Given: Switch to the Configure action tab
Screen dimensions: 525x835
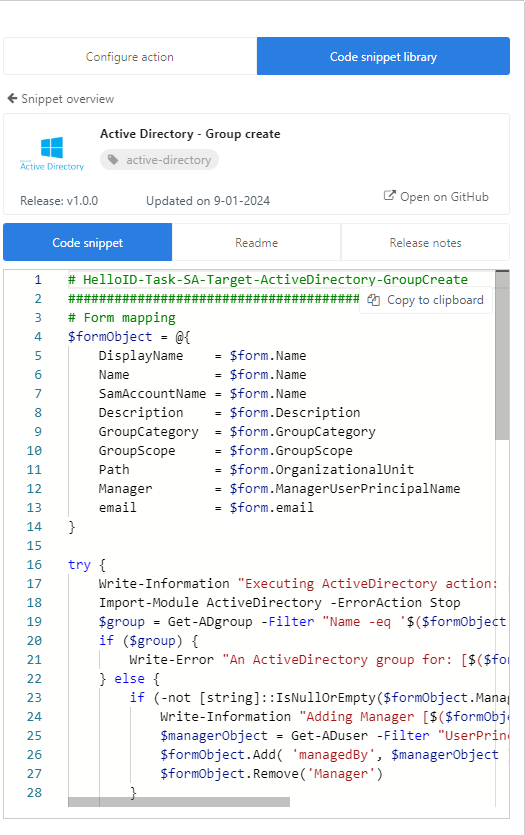Looking at the screenshot, I should (130, 56).
